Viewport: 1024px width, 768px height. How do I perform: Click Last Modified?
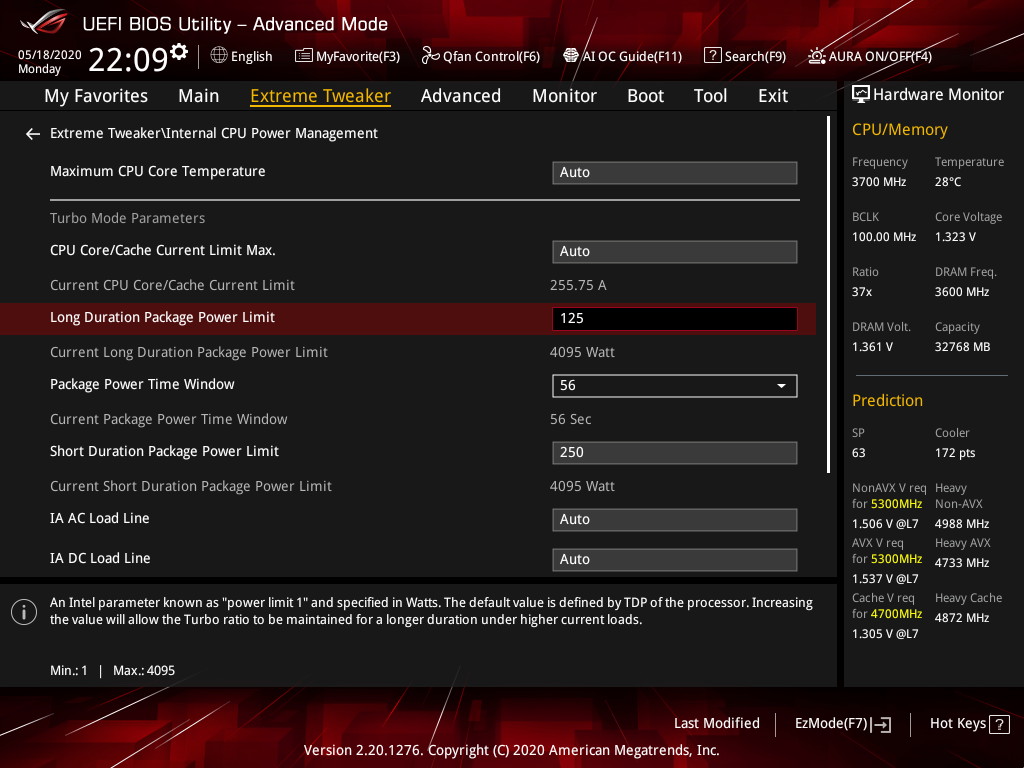717,724
